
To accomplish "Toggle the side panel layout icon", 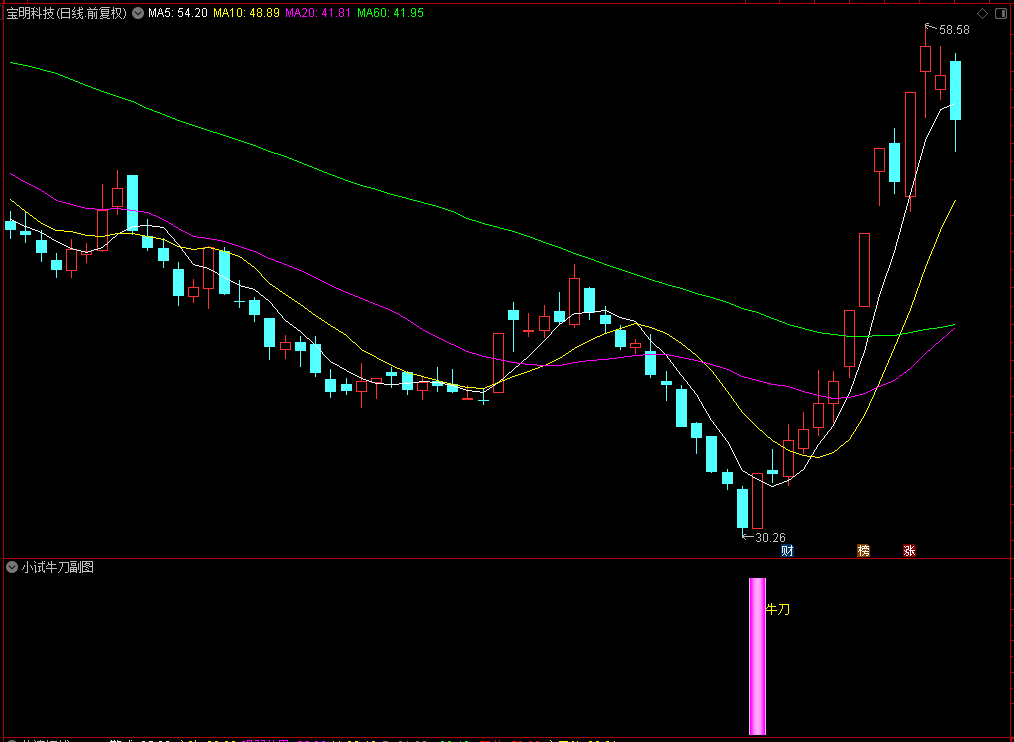I will pyautogui.click(x=1000, y=14).
